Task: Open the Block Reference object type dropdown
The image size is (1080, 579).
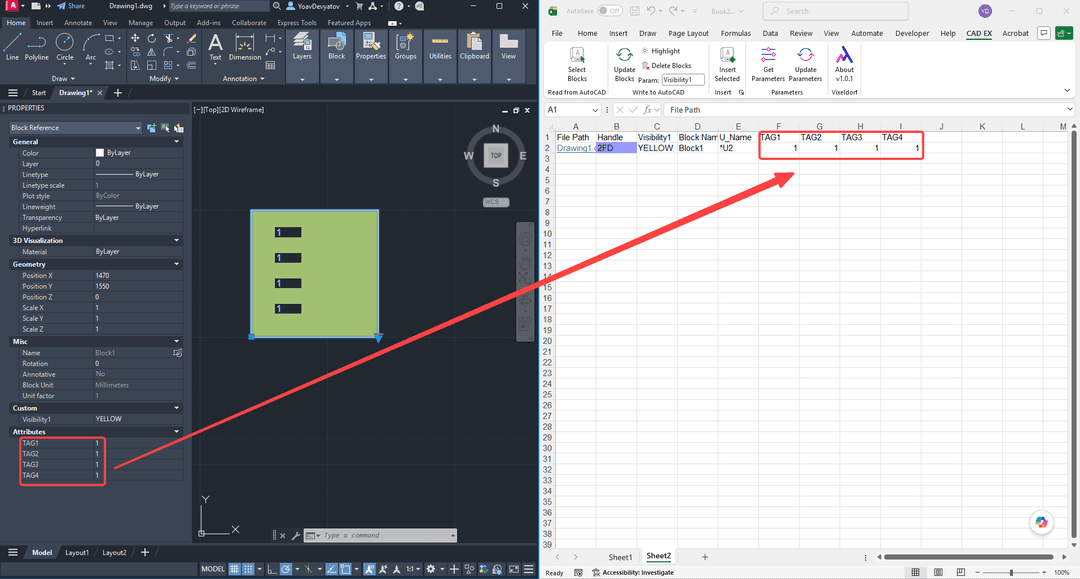Action: 75,128
